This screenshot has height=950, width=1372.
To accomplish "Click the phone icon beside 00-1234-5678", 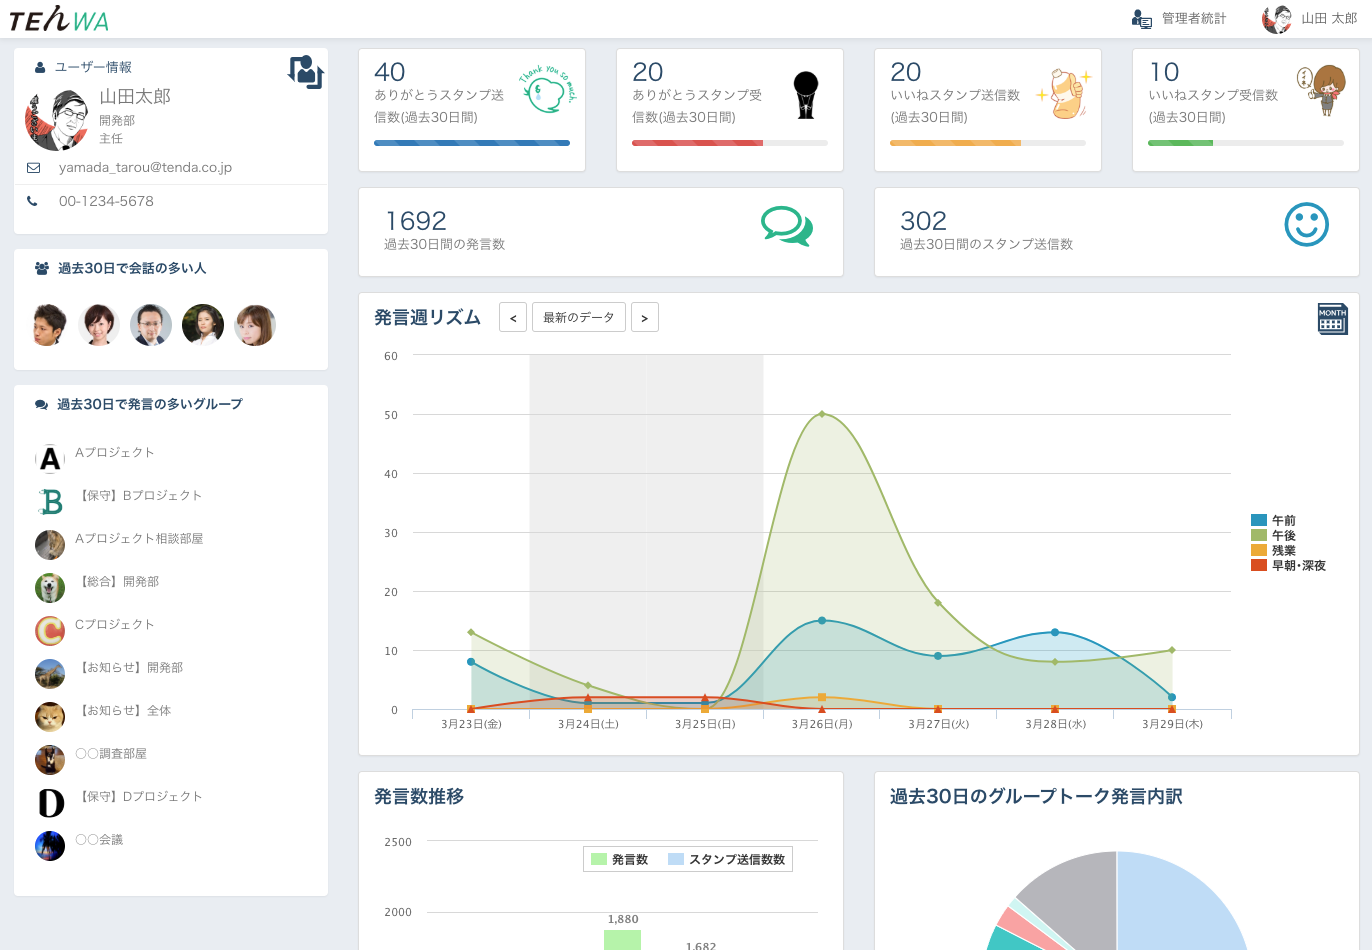I will point(32,201).
